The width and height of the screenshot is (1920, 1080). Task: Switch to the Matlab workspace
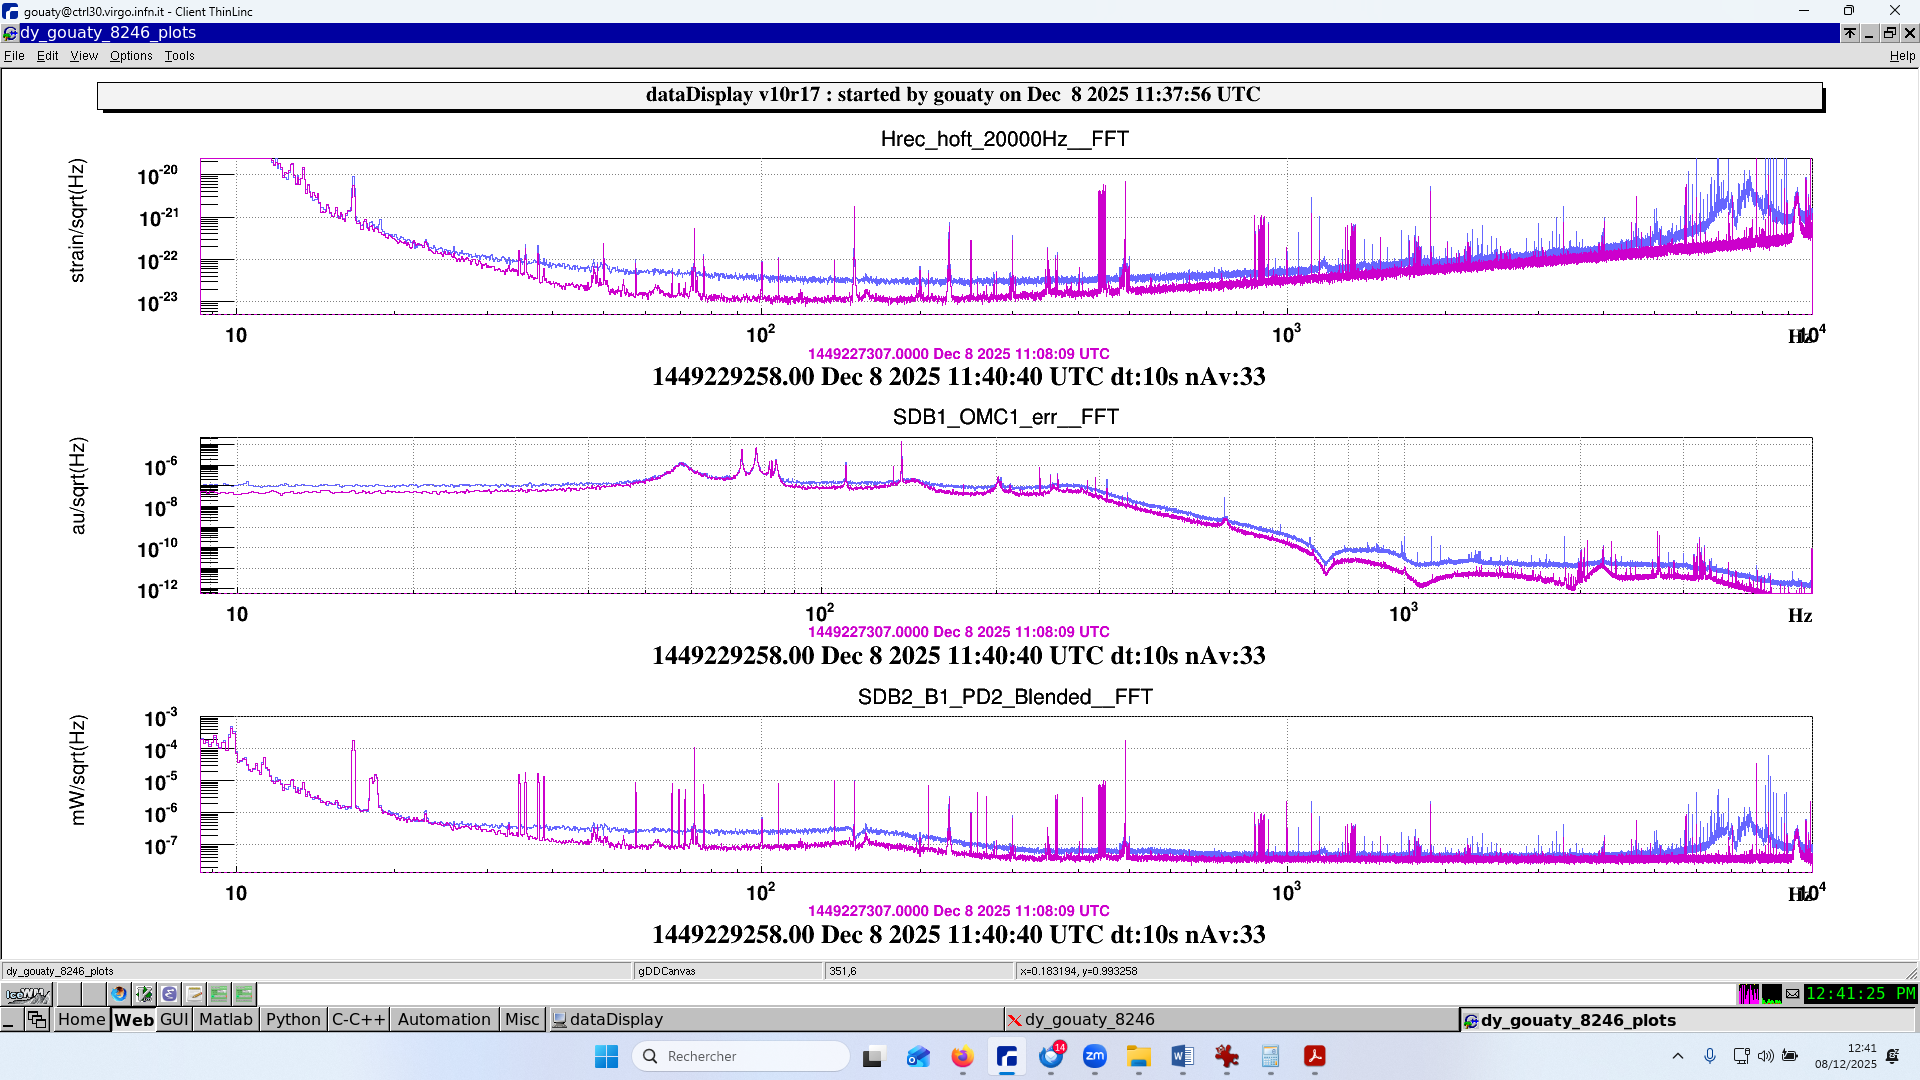tap(225, 1019)
